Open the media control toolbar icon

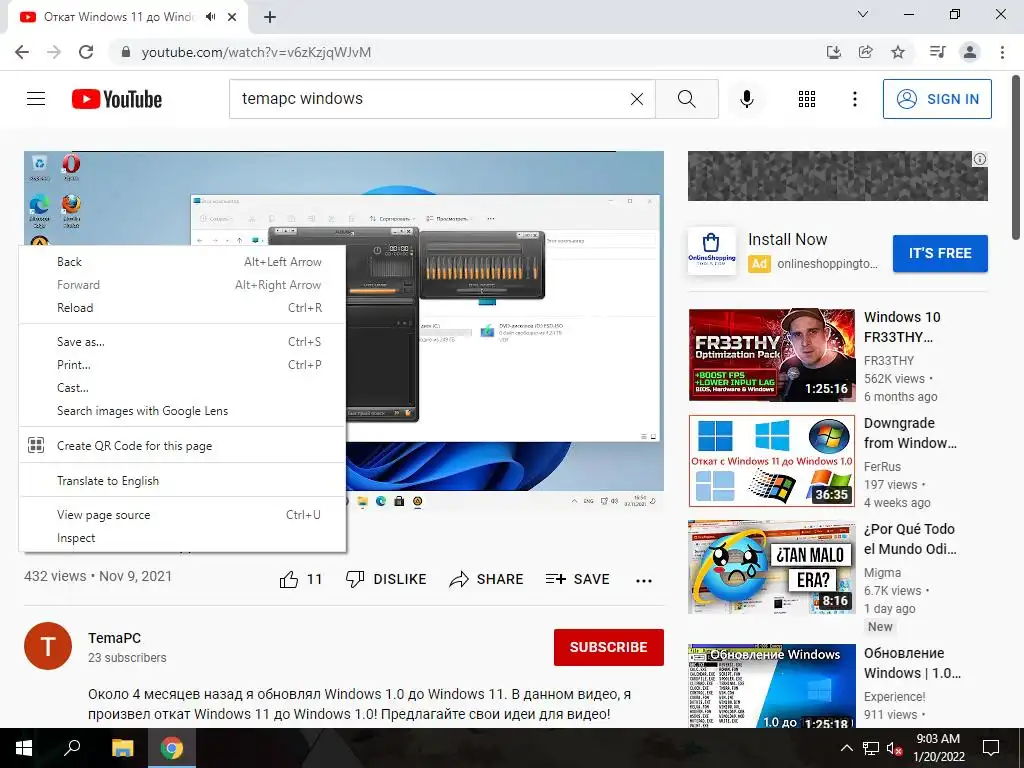(x=937, y=52)
